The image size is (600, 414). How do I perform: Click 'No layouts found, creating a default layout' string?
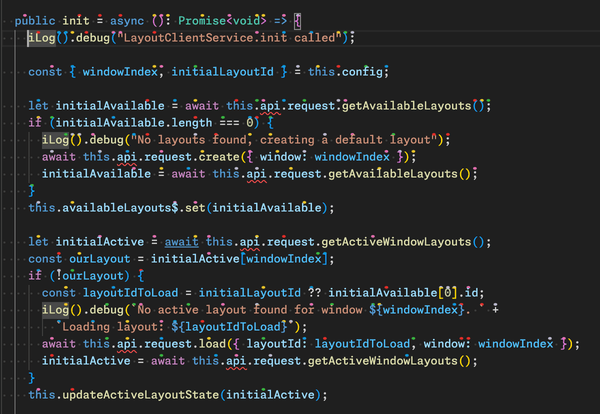(284, 140)
